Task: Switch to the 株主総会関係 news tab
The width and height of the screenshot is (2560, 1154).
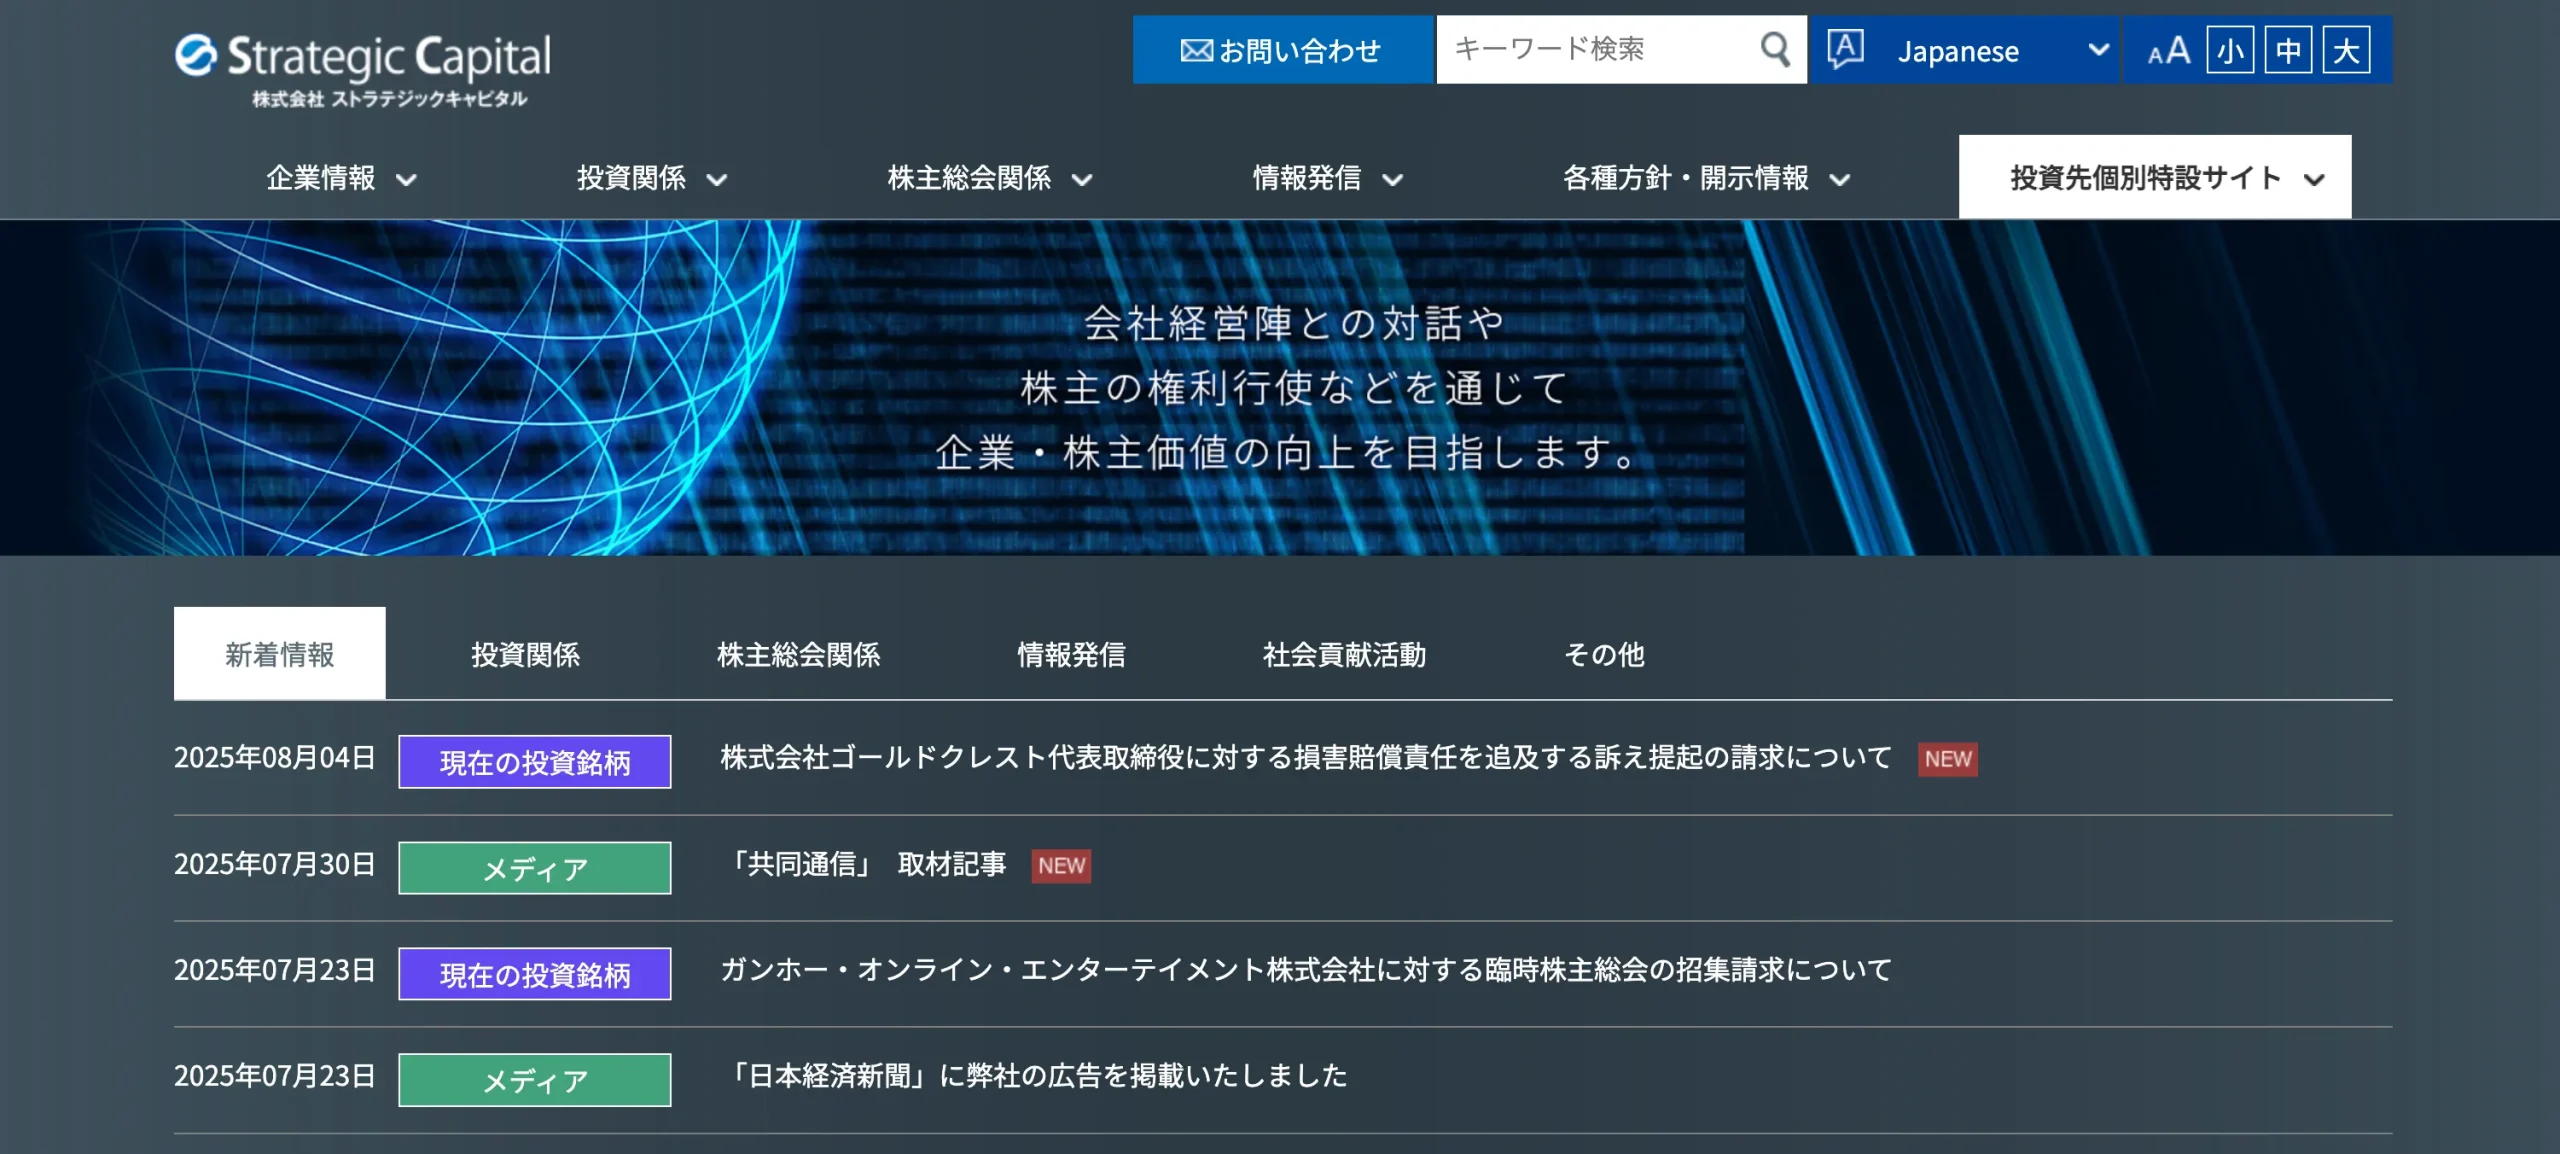Action: (798, 654)
